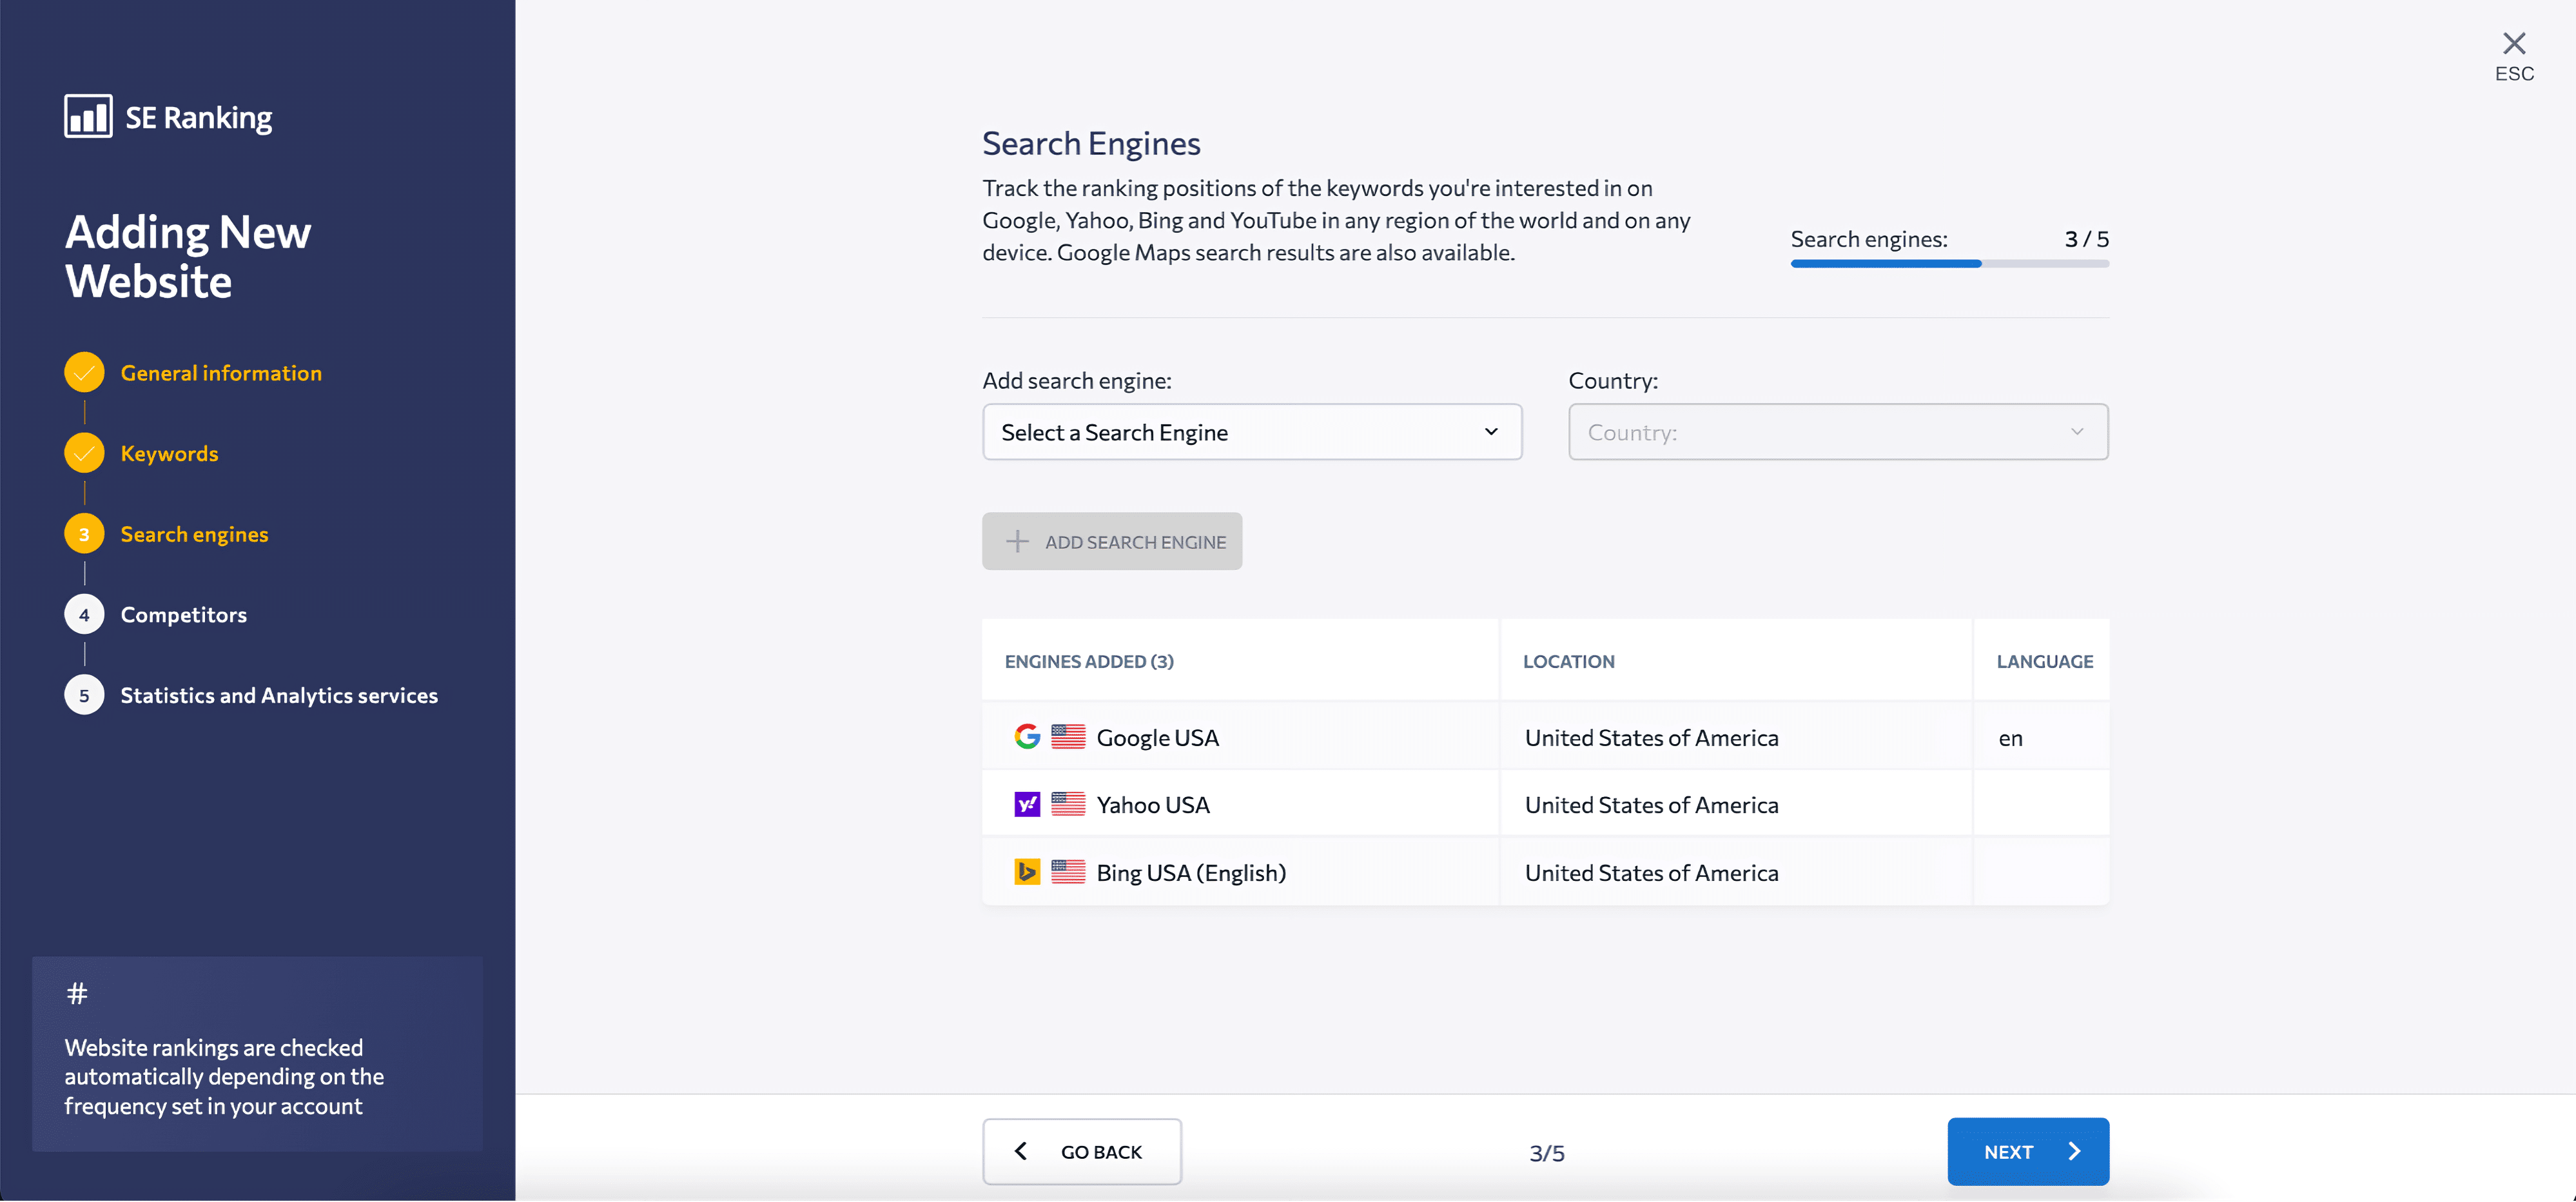The height and width of the screenshot is (1202, 2576).
Task: Click the 3 / 5 search engines counter
Action: tap(2086, 239)
